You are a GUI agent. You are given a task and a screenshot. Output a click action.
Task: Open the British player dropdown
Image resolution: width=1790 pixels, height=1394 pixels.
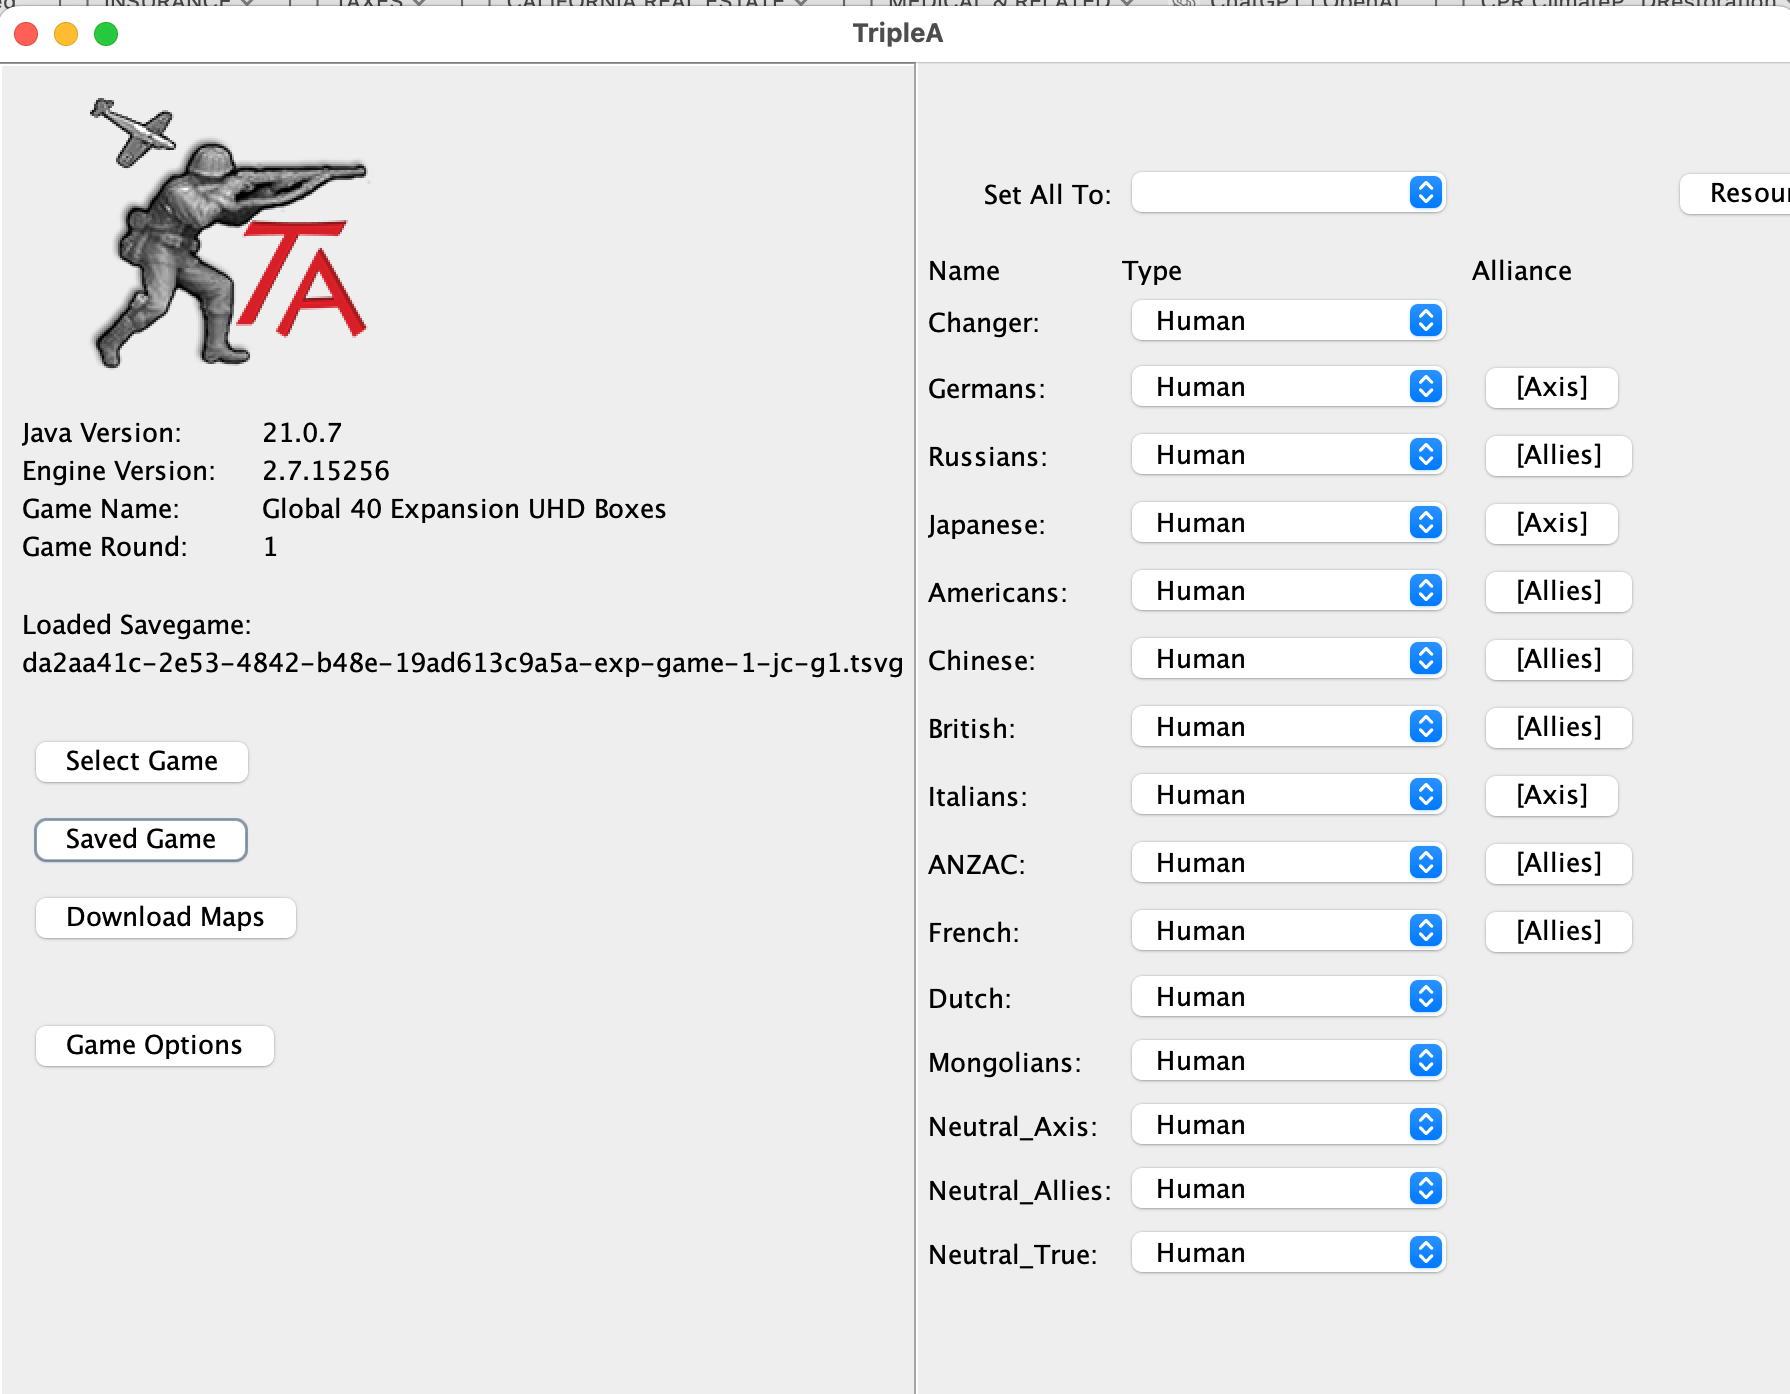(x=1287, y=726)
